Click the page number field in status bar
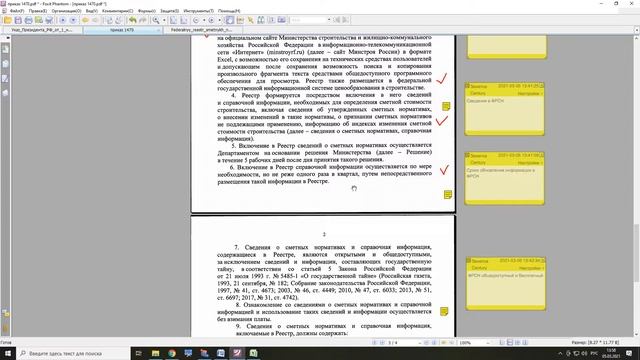The width and height of the screenshot is (640, 360). pyautogui.click(x=402, y=343)
